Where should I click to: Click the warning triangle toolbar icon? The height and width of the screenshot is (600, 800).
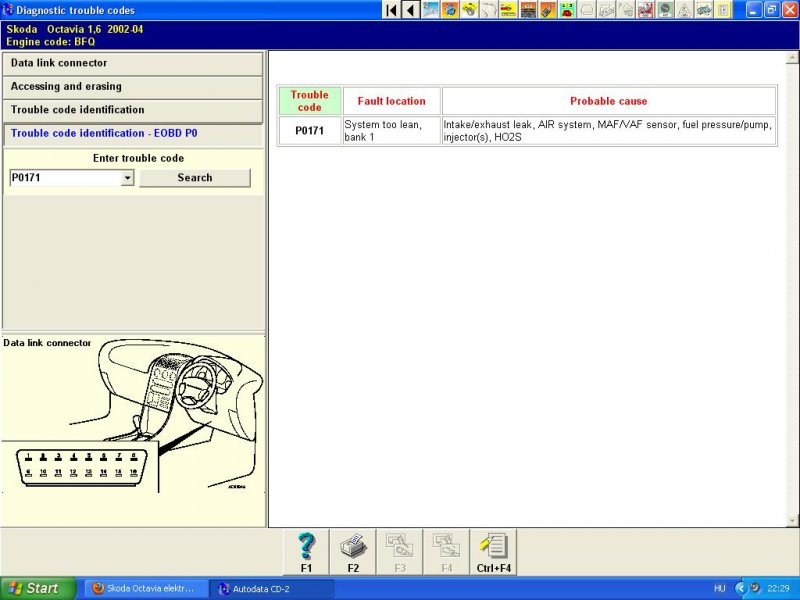684,10
